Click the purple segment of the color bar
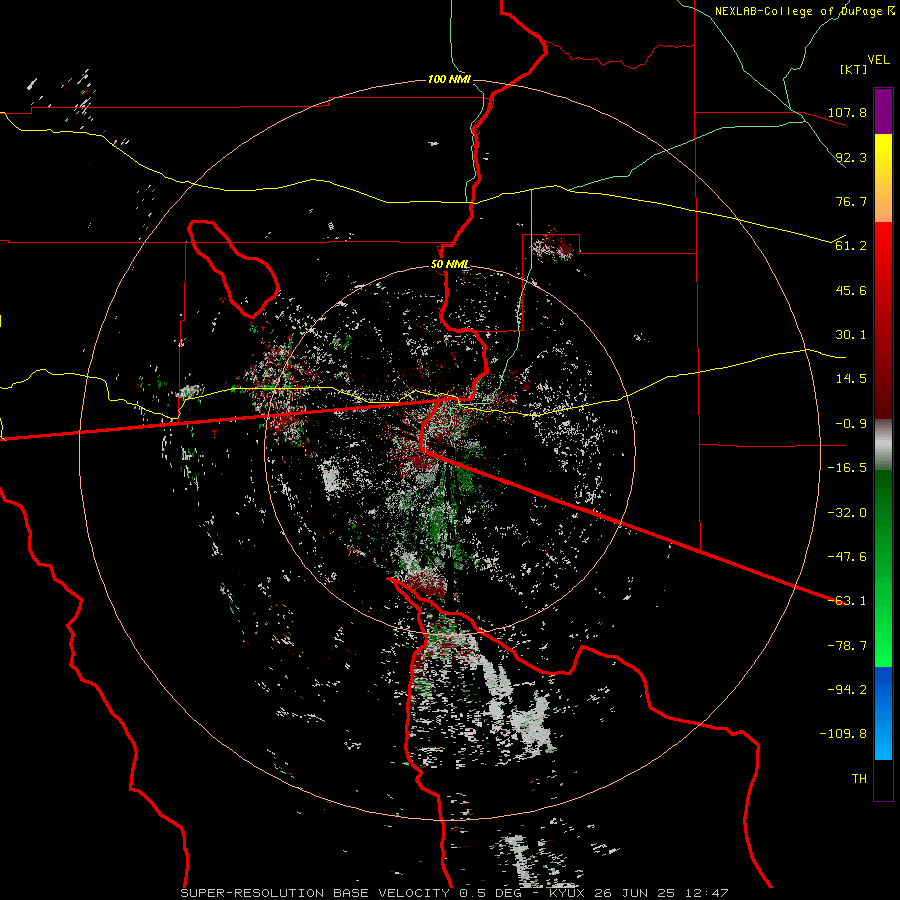The width and height of the screenshot is (900, 900). click(x=883, y=111)
